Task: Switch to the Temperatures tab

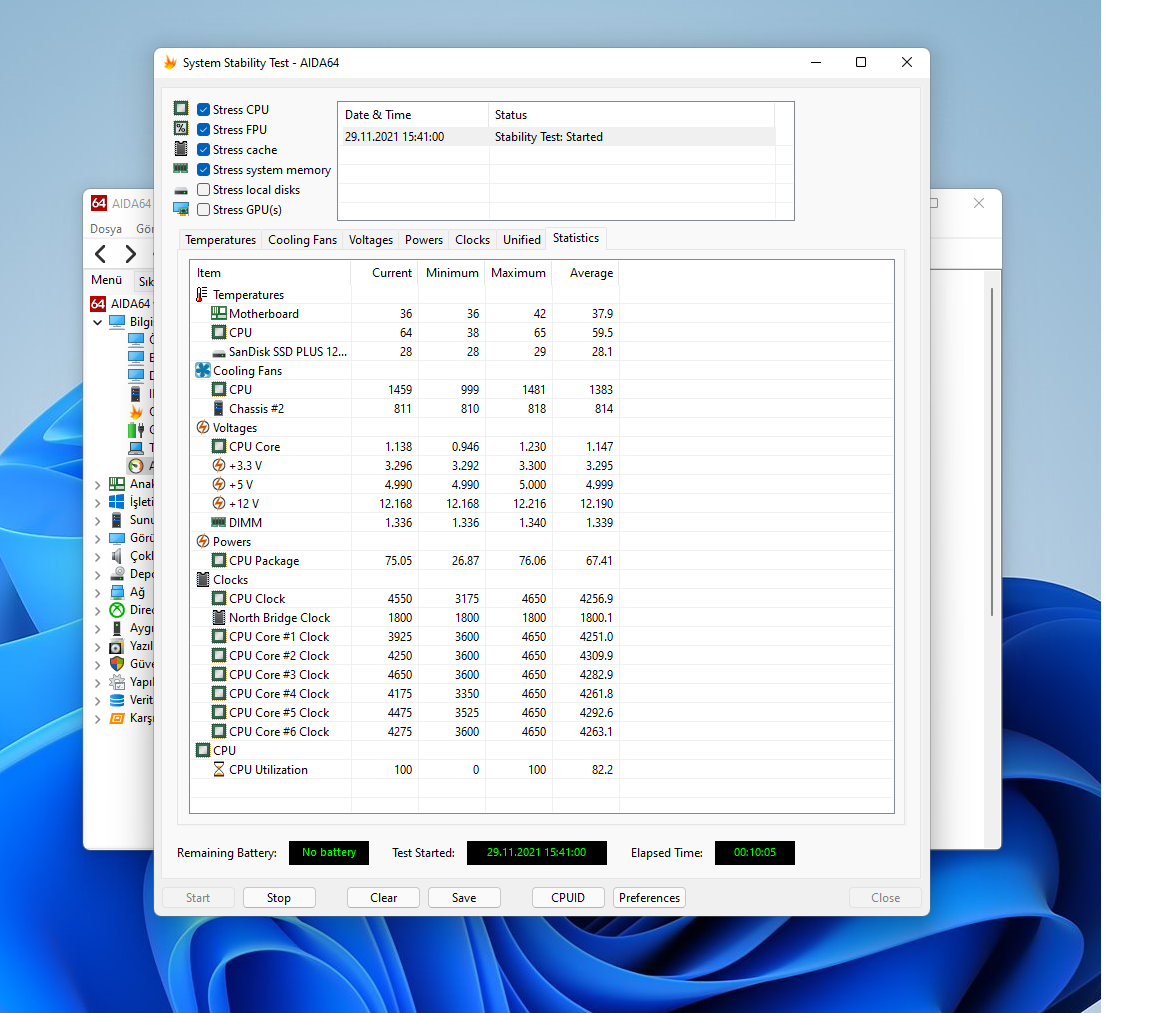Action: (220, 240)
